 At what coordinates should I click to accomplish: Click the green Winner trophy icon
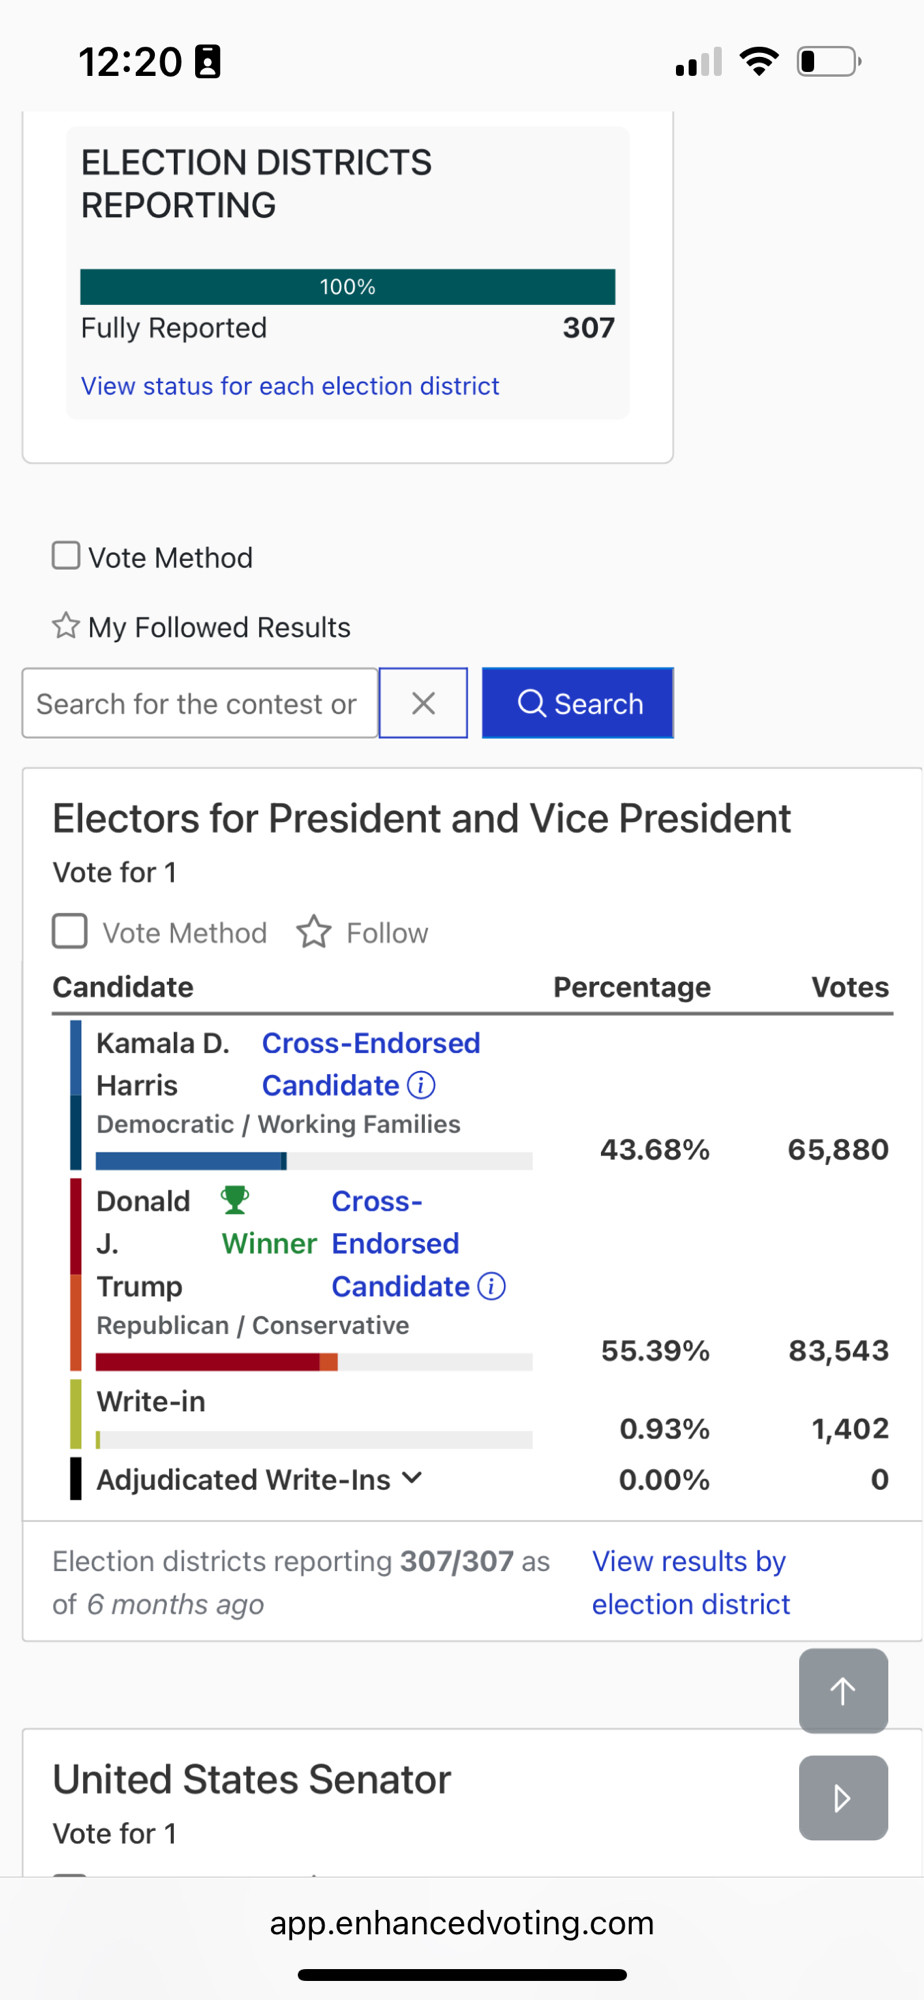tap(235, 1199)
